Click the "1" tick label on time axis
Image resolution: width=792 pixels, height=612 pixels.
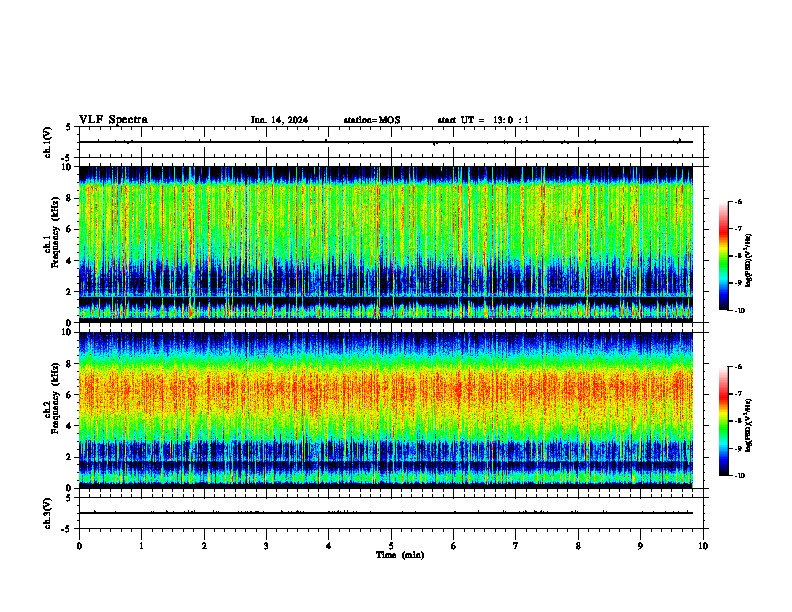(x=141, y=546)
